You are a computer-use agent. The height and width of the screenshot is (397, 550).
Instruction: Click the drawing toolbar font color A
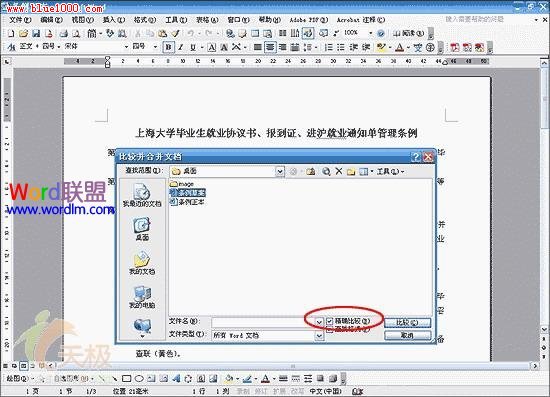(265, 379)
